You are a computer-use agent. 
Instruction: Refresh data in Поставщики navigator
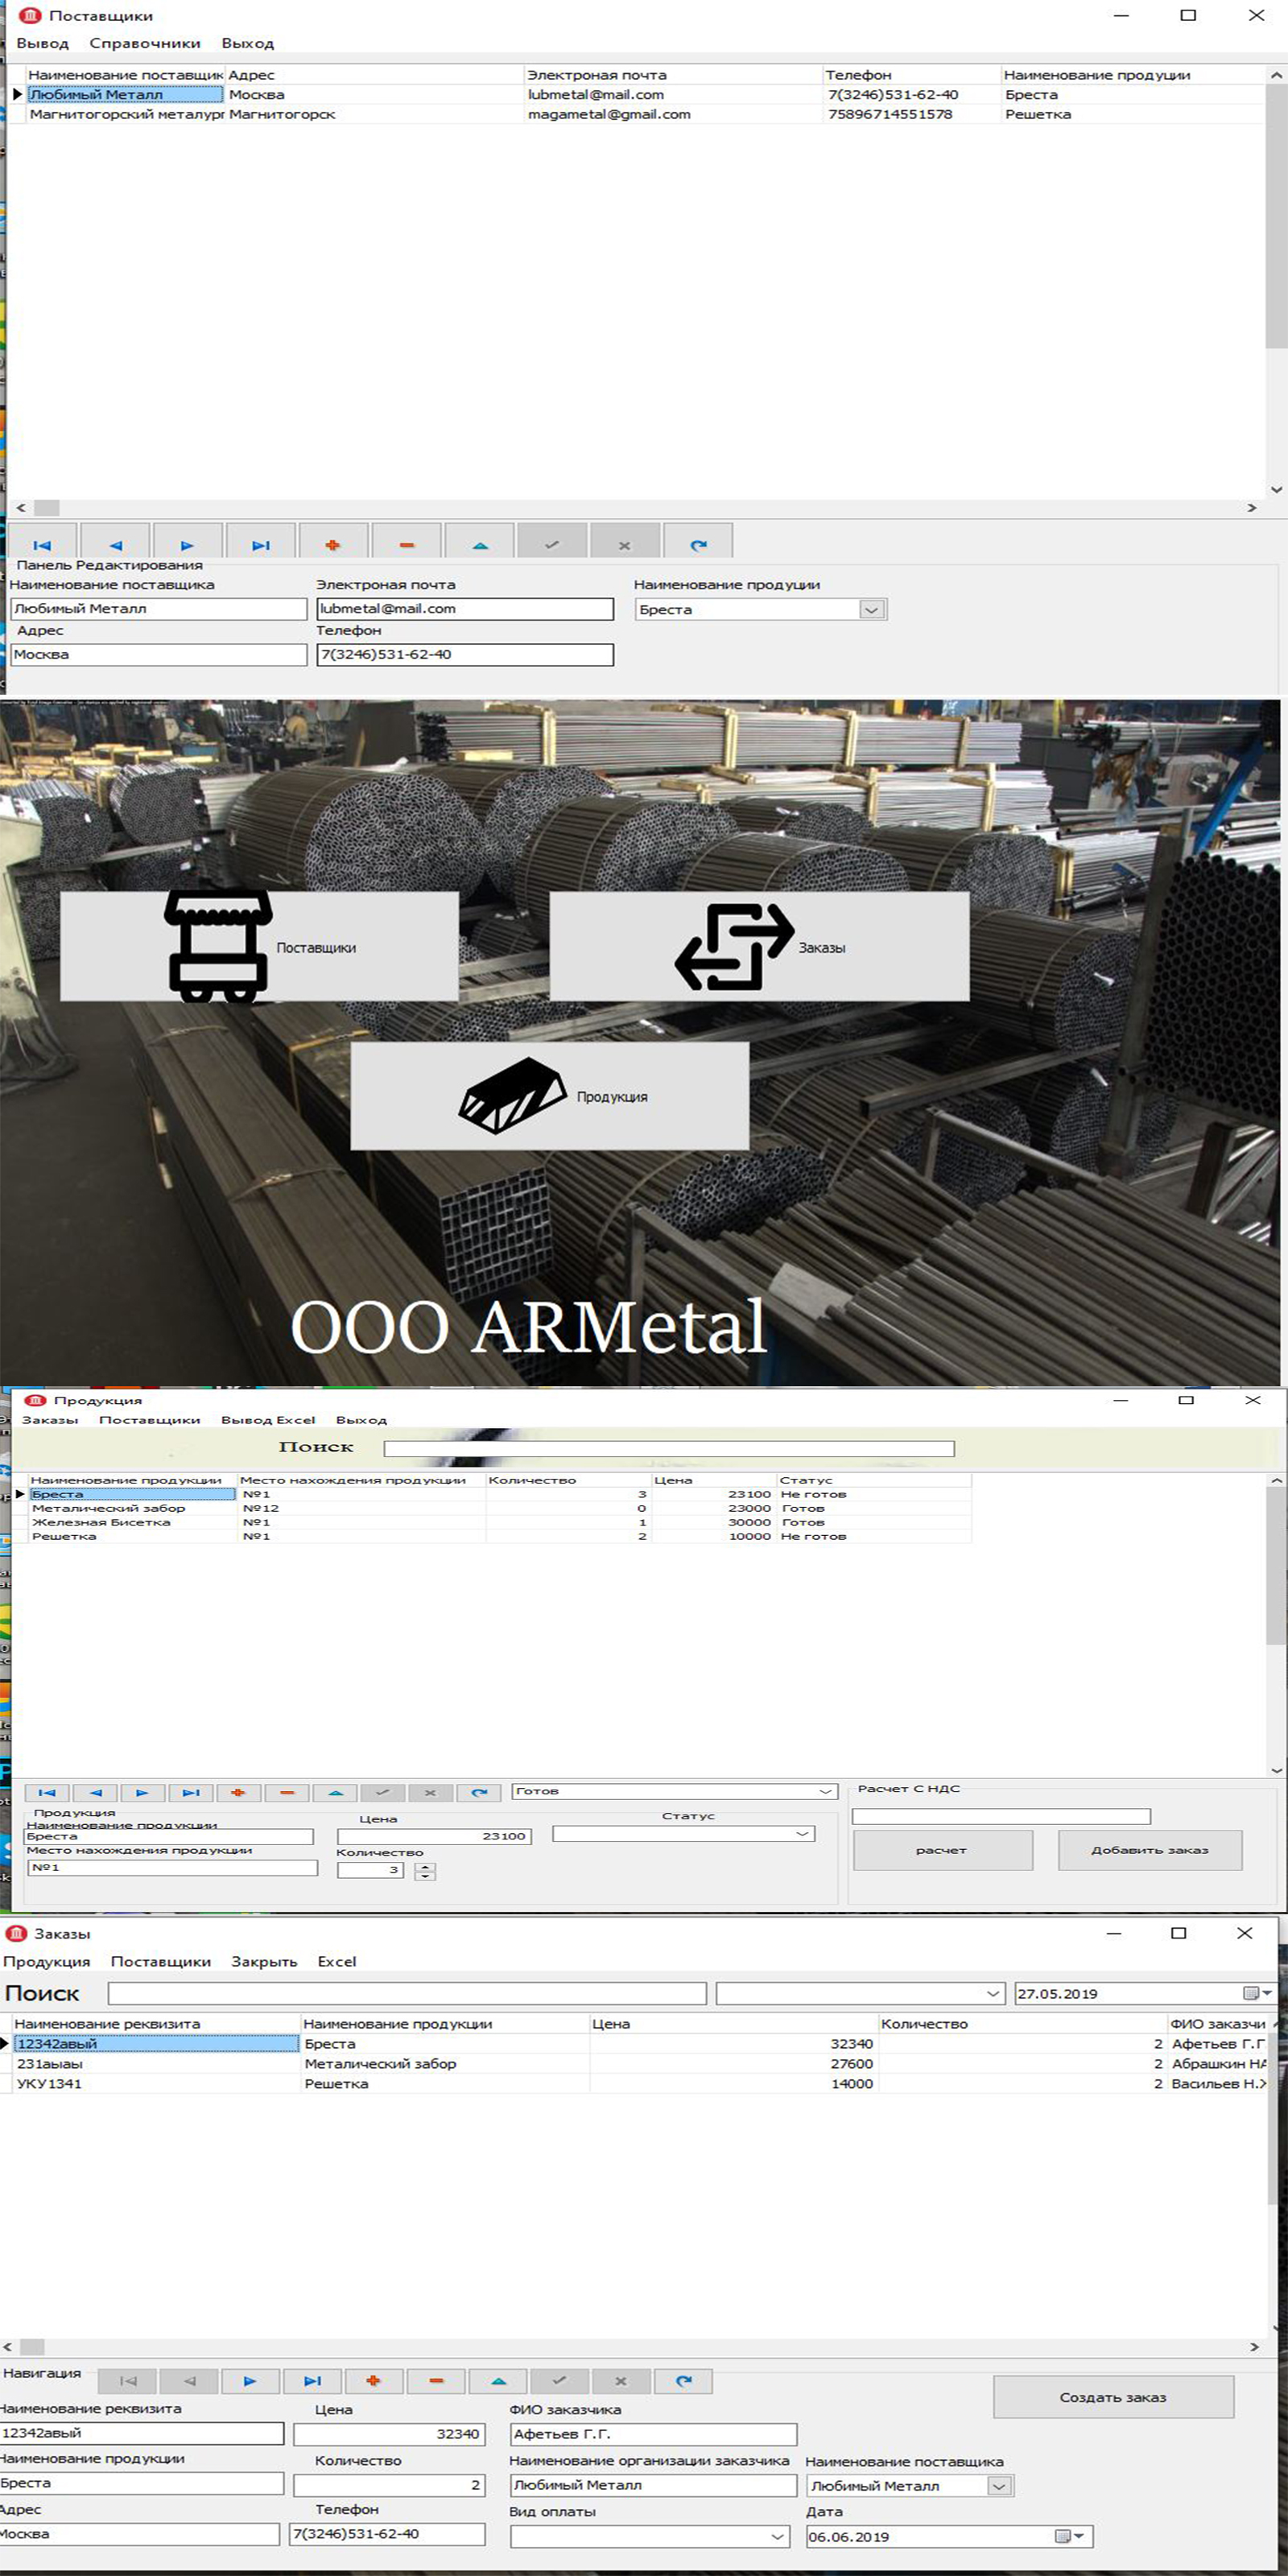[699, 541]
